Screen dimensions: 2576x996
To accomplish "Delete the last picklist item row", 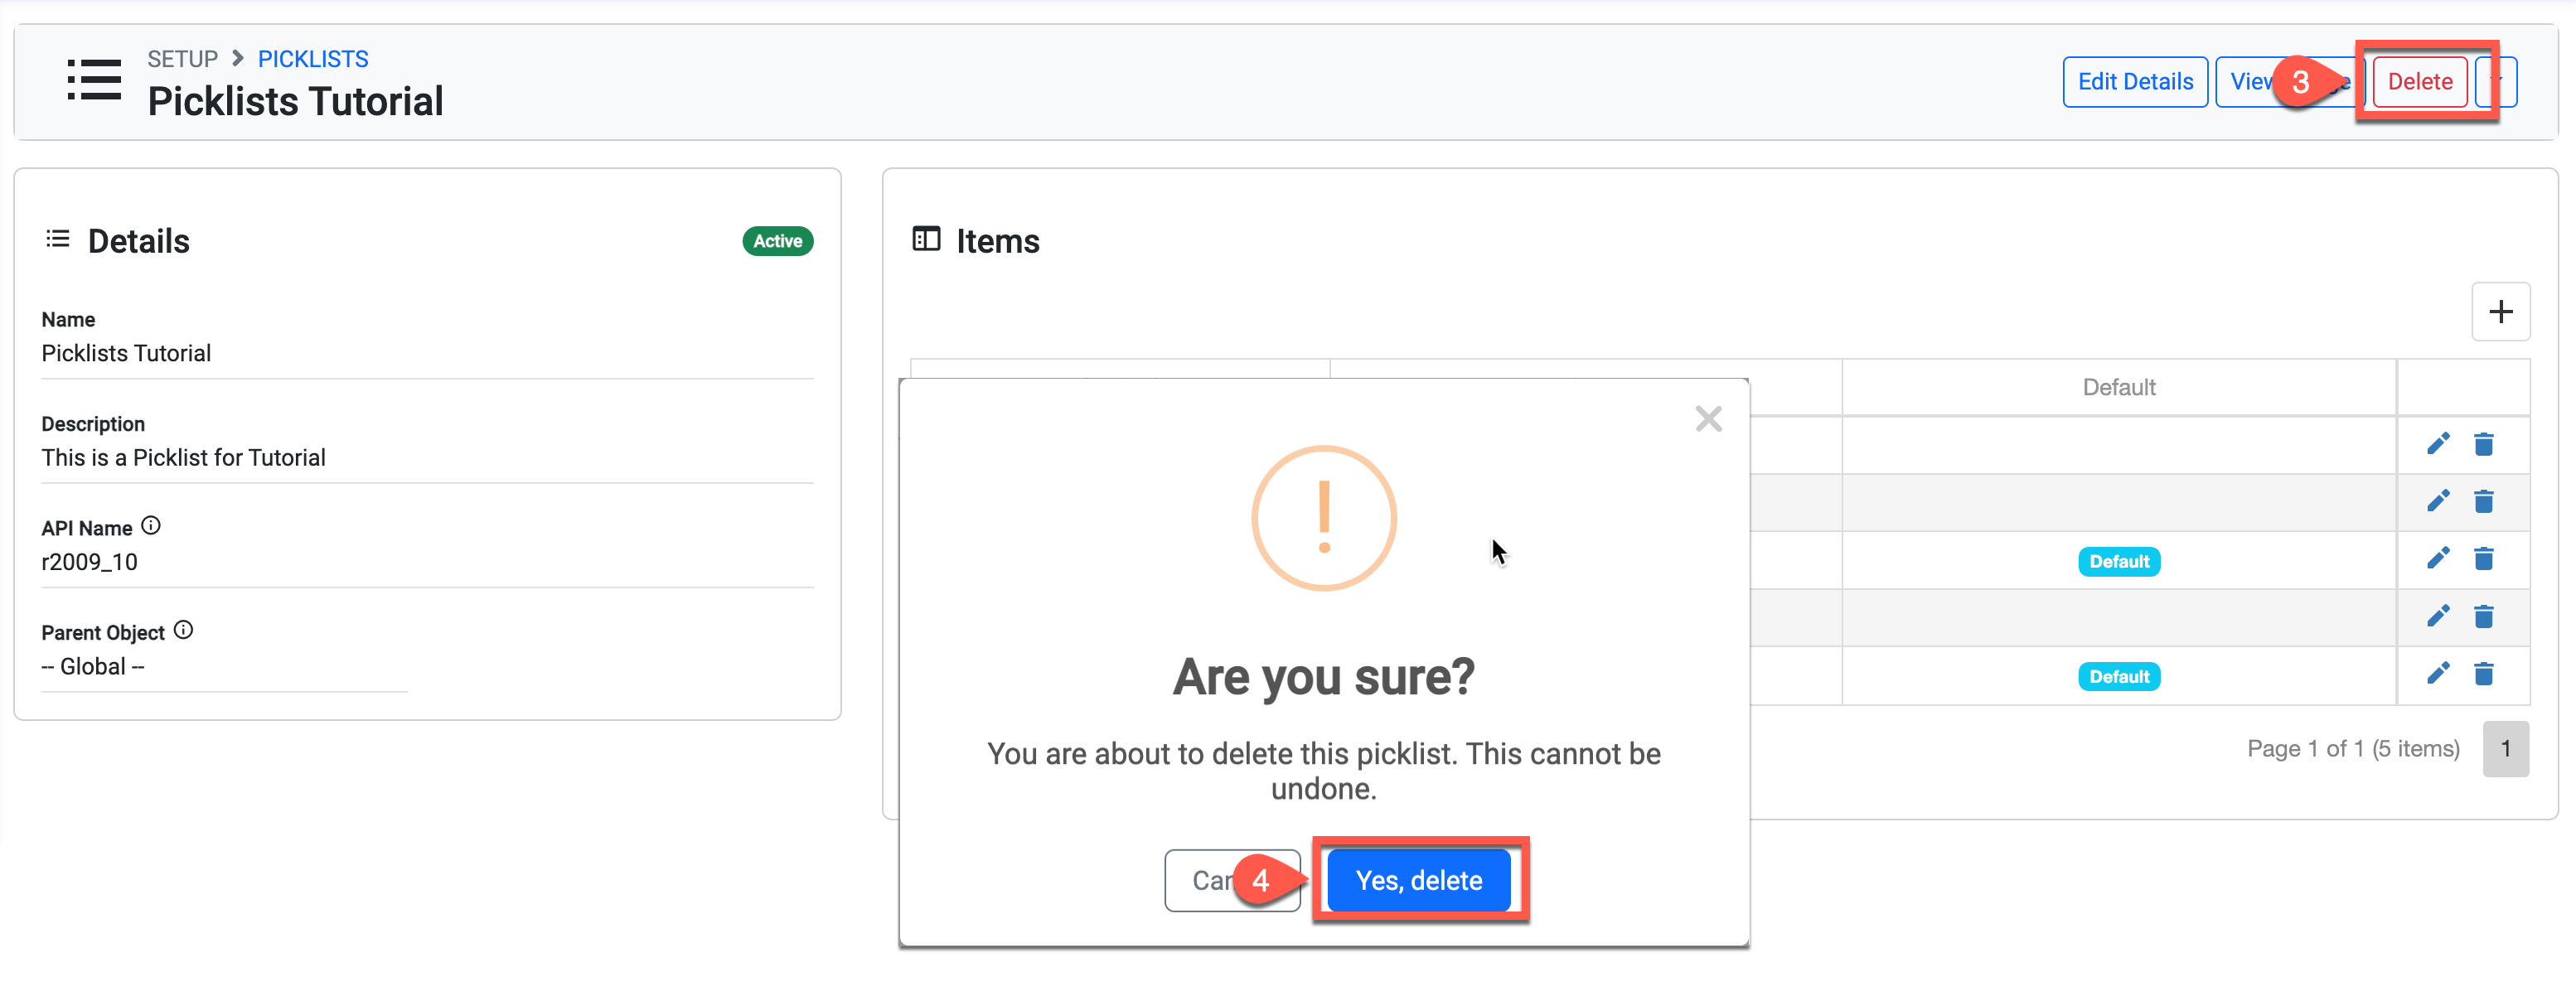I will [x=2483, y=674].
